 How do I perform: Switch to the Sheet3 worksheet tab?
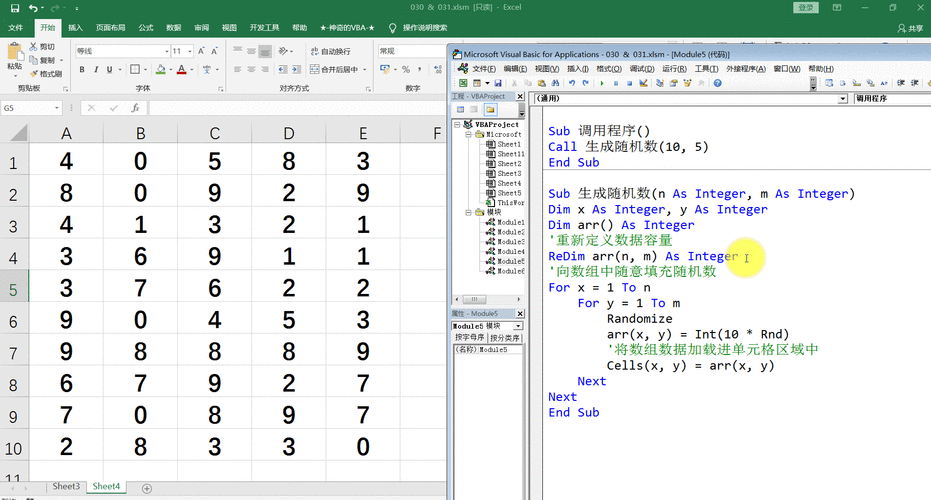[66, 486]
